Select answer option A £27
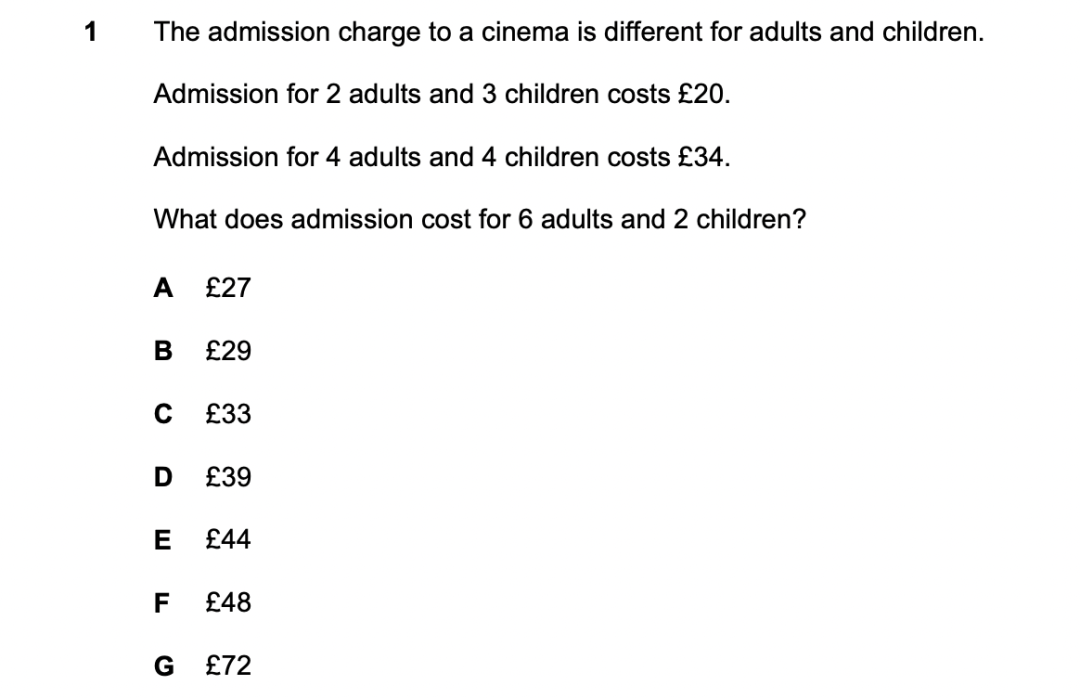The height and width of the screenshot is (698, 1080). [x=202, y=287]
